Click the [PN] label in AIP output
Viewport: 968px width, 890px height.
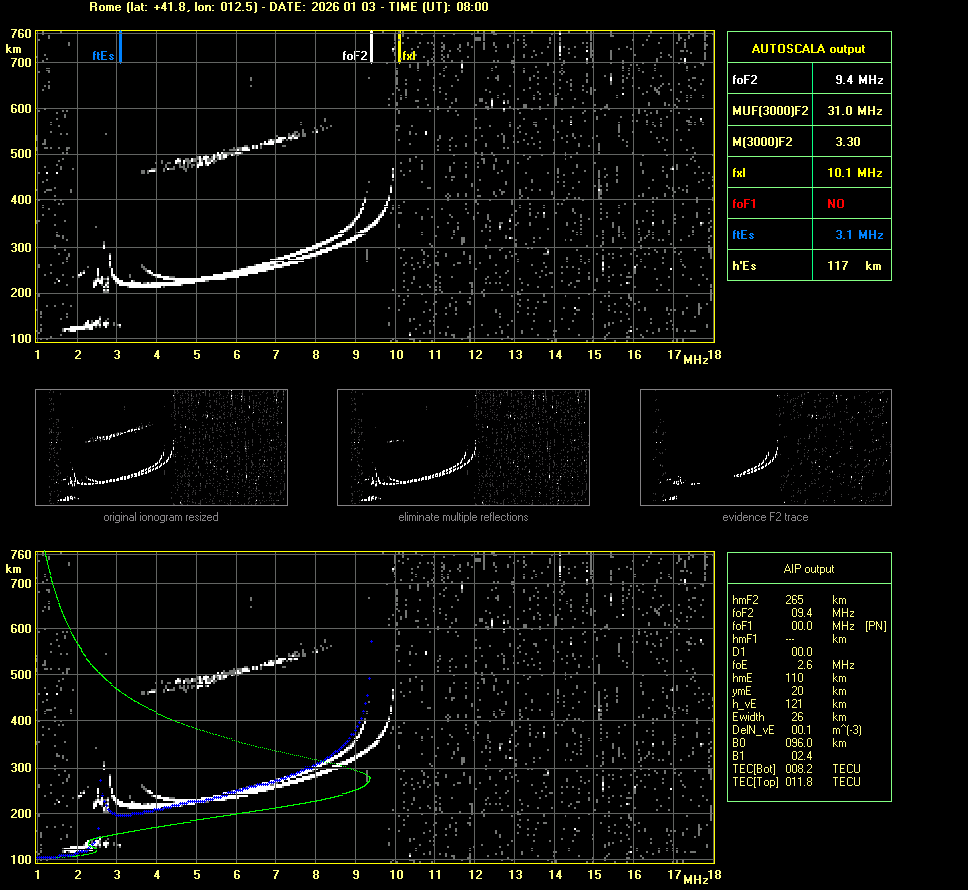(875, 625)
